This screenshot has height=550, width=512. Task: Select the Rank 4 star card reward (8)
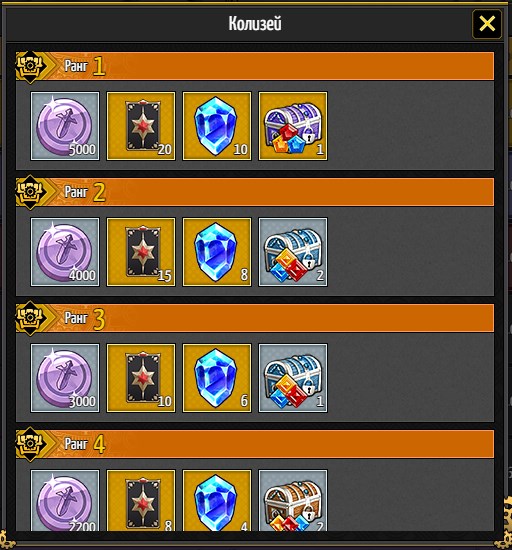(141, 501)
